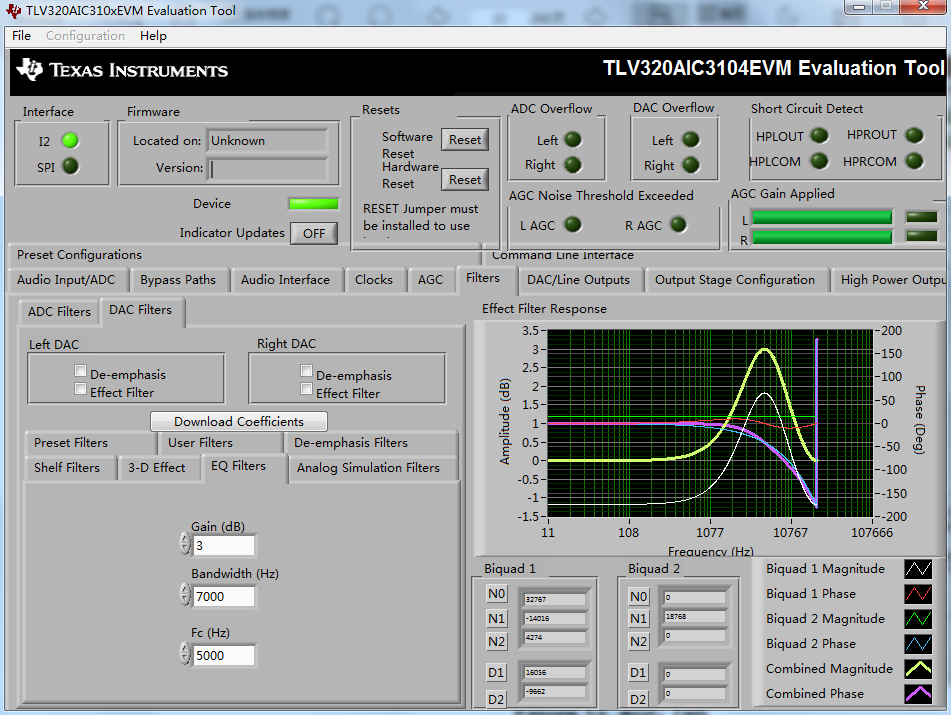The height and width of the screenshot is (715, 951).
Task: Click the Bandwidth (Hz) stepper arrows
Action: click(185, 595)
